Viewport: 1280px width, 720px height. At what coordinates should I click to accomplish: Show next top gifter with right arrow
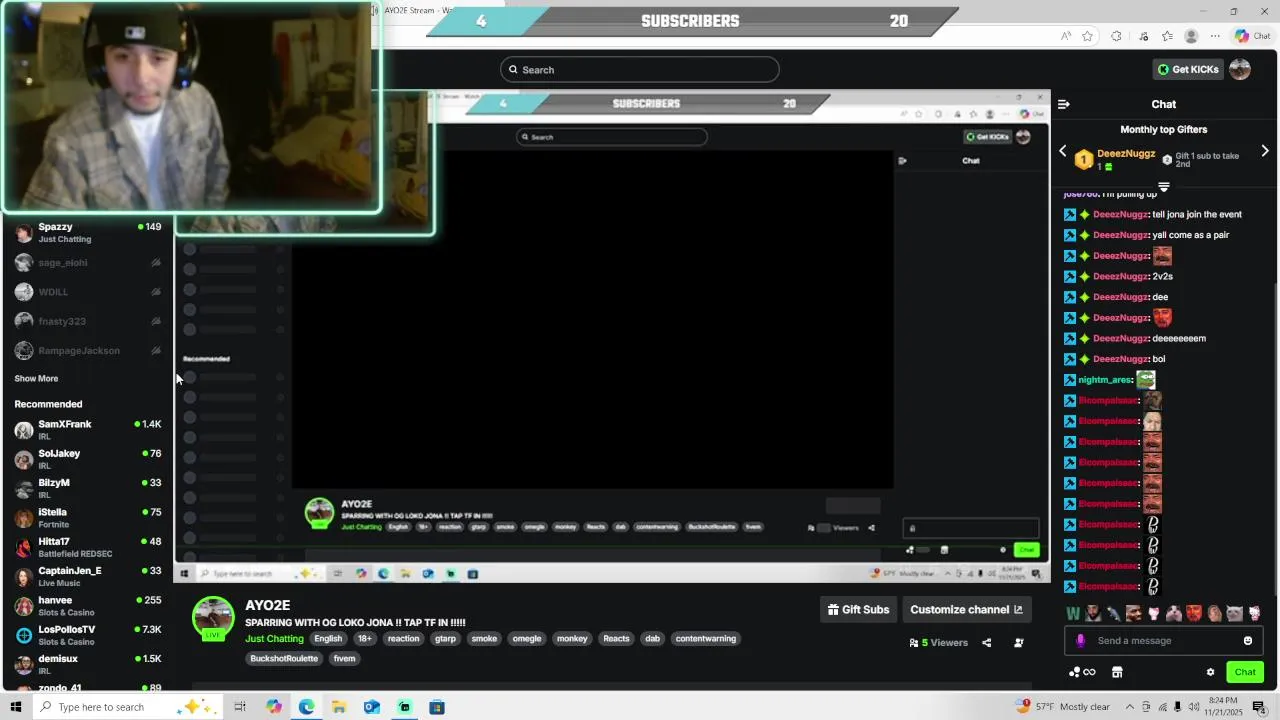(1265, 151)
